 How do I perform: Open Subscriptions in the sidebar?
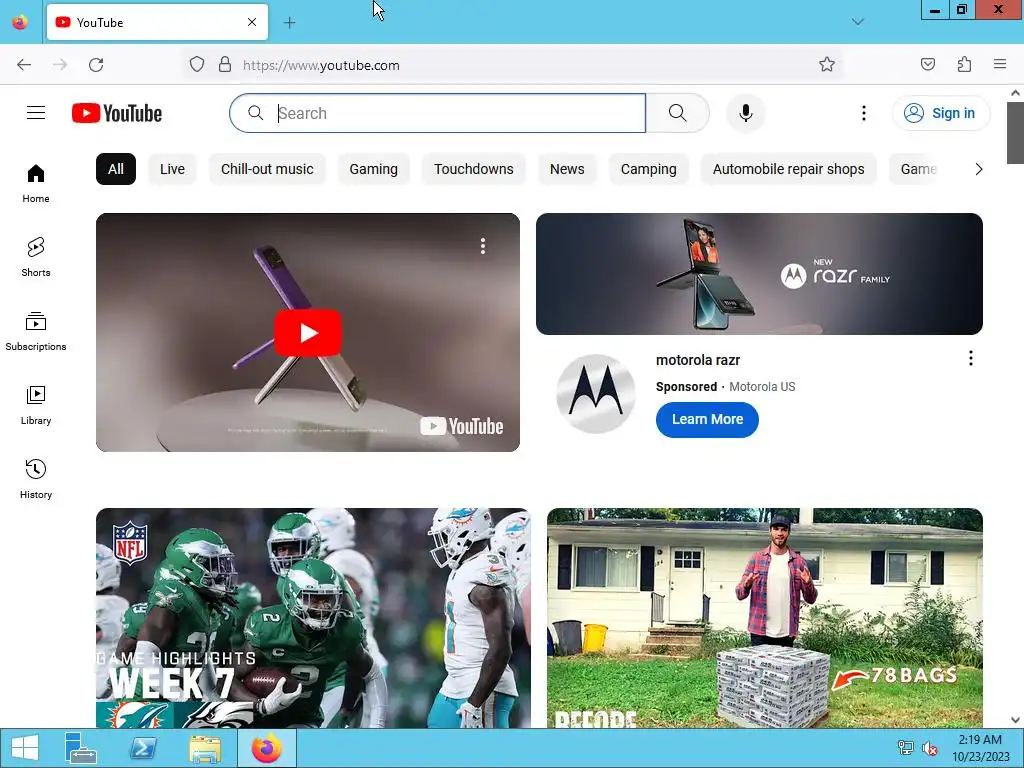click(x=36, y=331)
